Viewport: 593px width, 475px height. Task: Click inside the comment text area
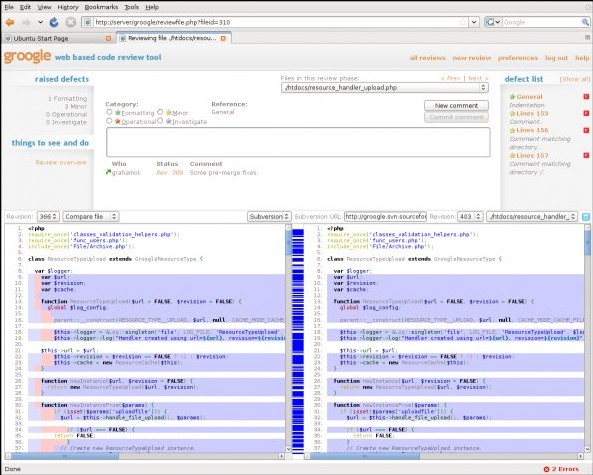coord(298,142)
